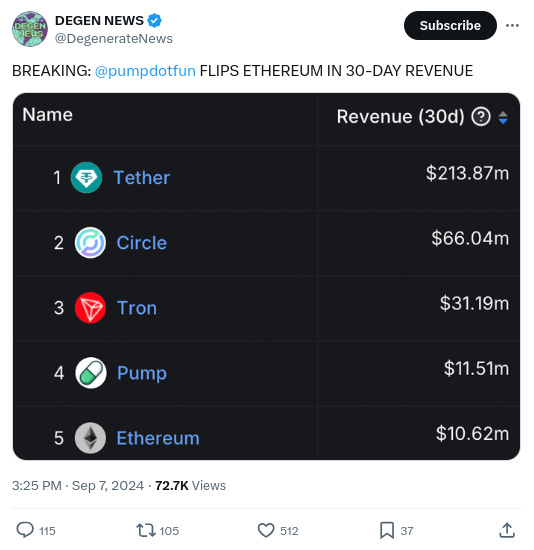Open the Pump link in table
Image resolution: width=534 pixels, height=550 pixels.
pos(142,373)
